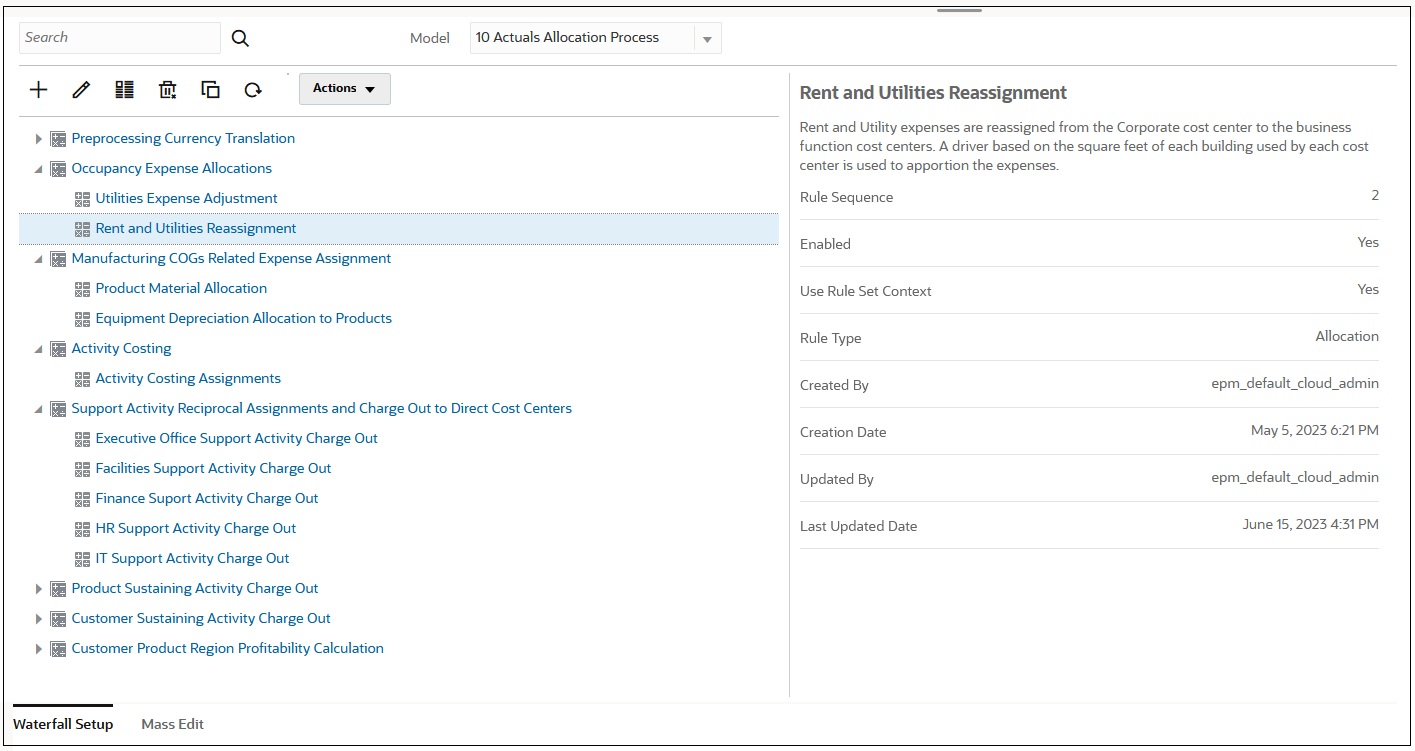Expand the Product Sustaining Activity Charge Out node

pyautogui.click(x=38, y=588)
